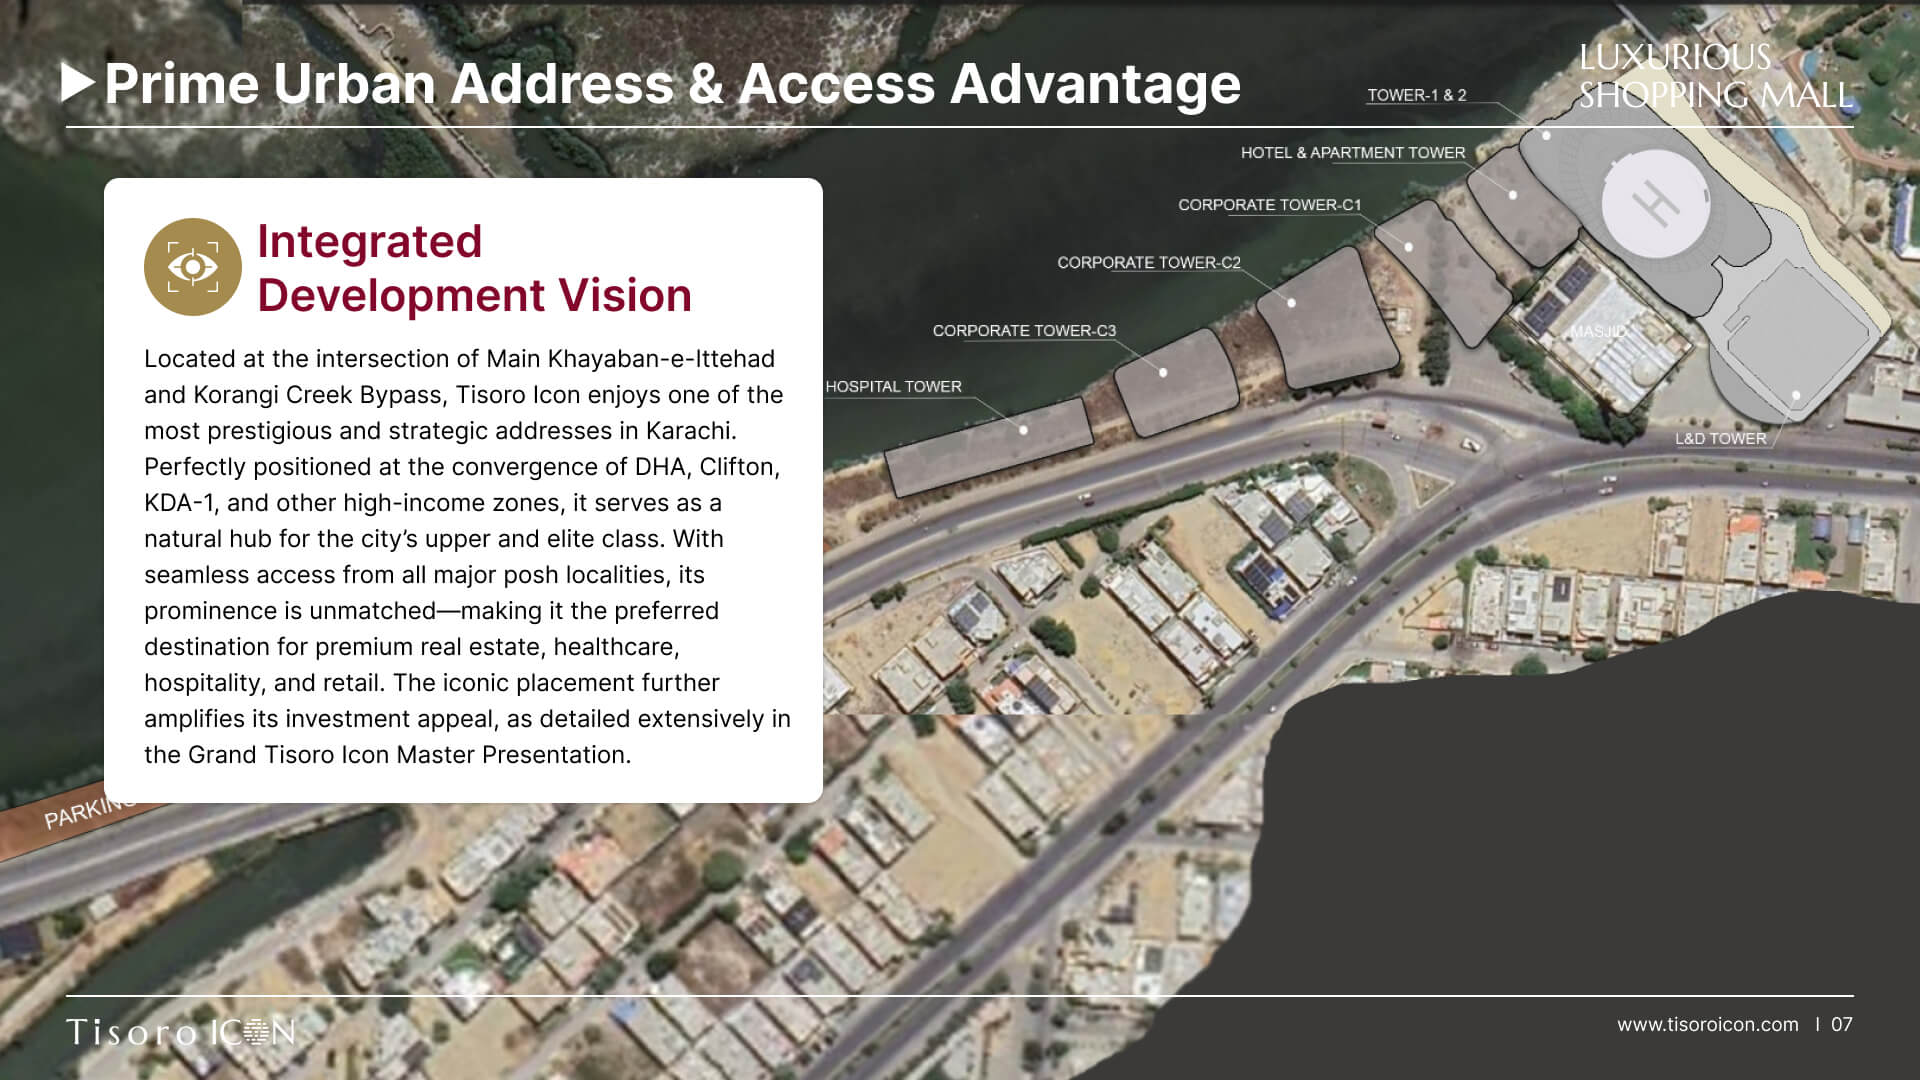The height and width of the screenshot is (1080, 1920).
Task: Click the Tisoro ICON logo
Action: [181, 1031]
